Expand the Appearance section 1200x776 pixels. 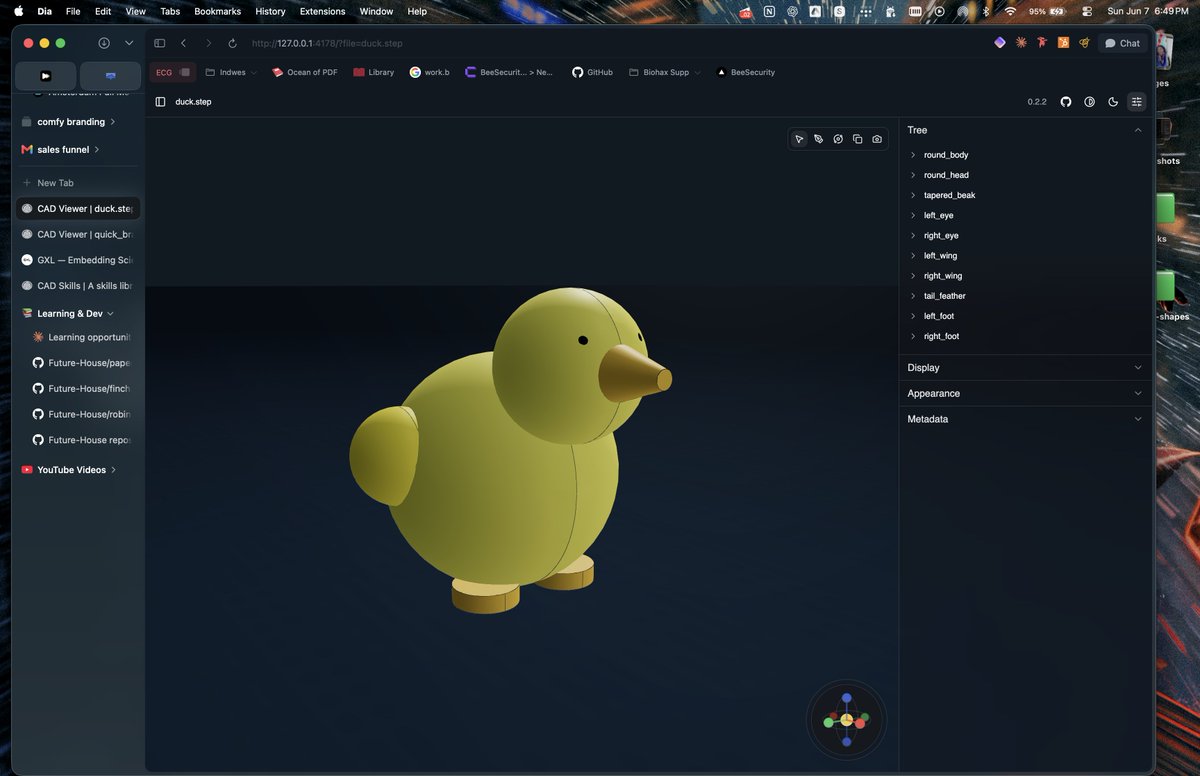coord(1025,393)
